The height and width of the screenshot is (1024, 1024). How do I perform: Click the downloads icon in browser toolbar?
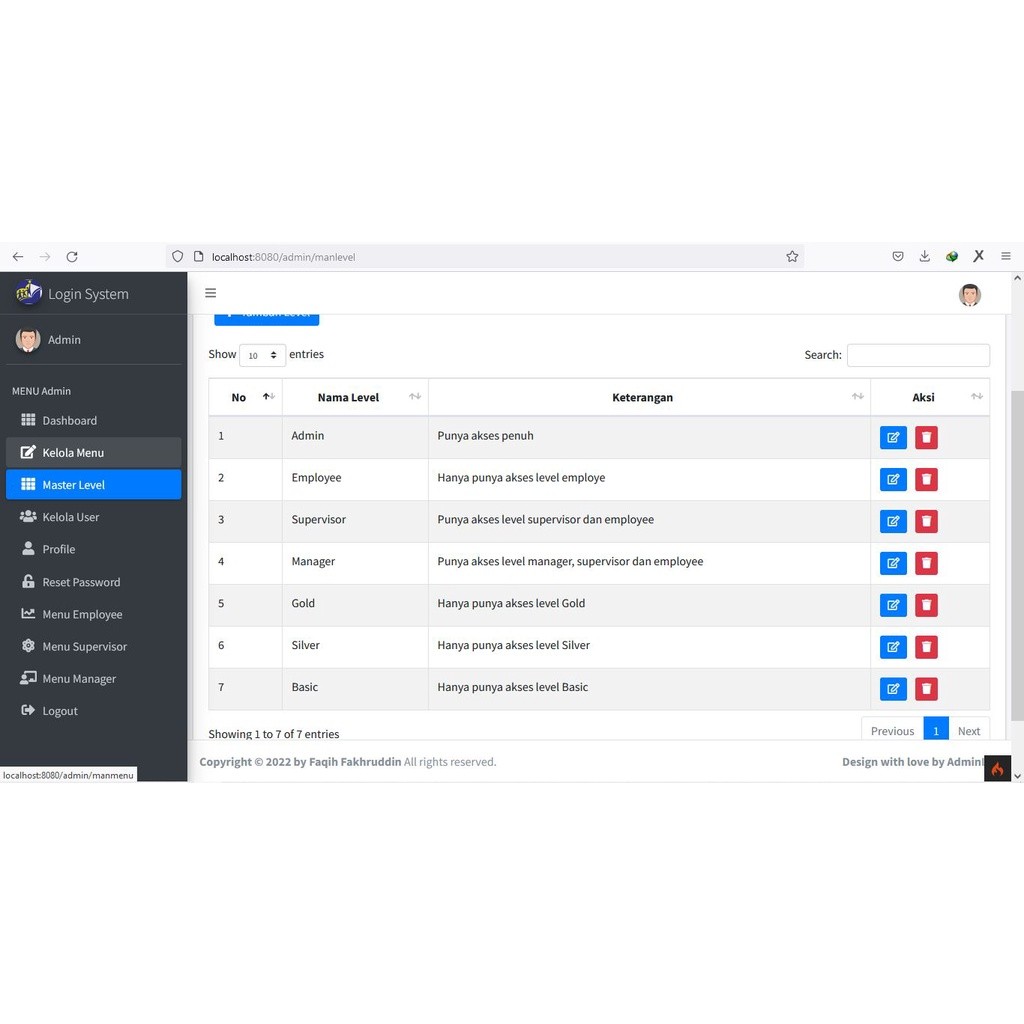point(924,256)
